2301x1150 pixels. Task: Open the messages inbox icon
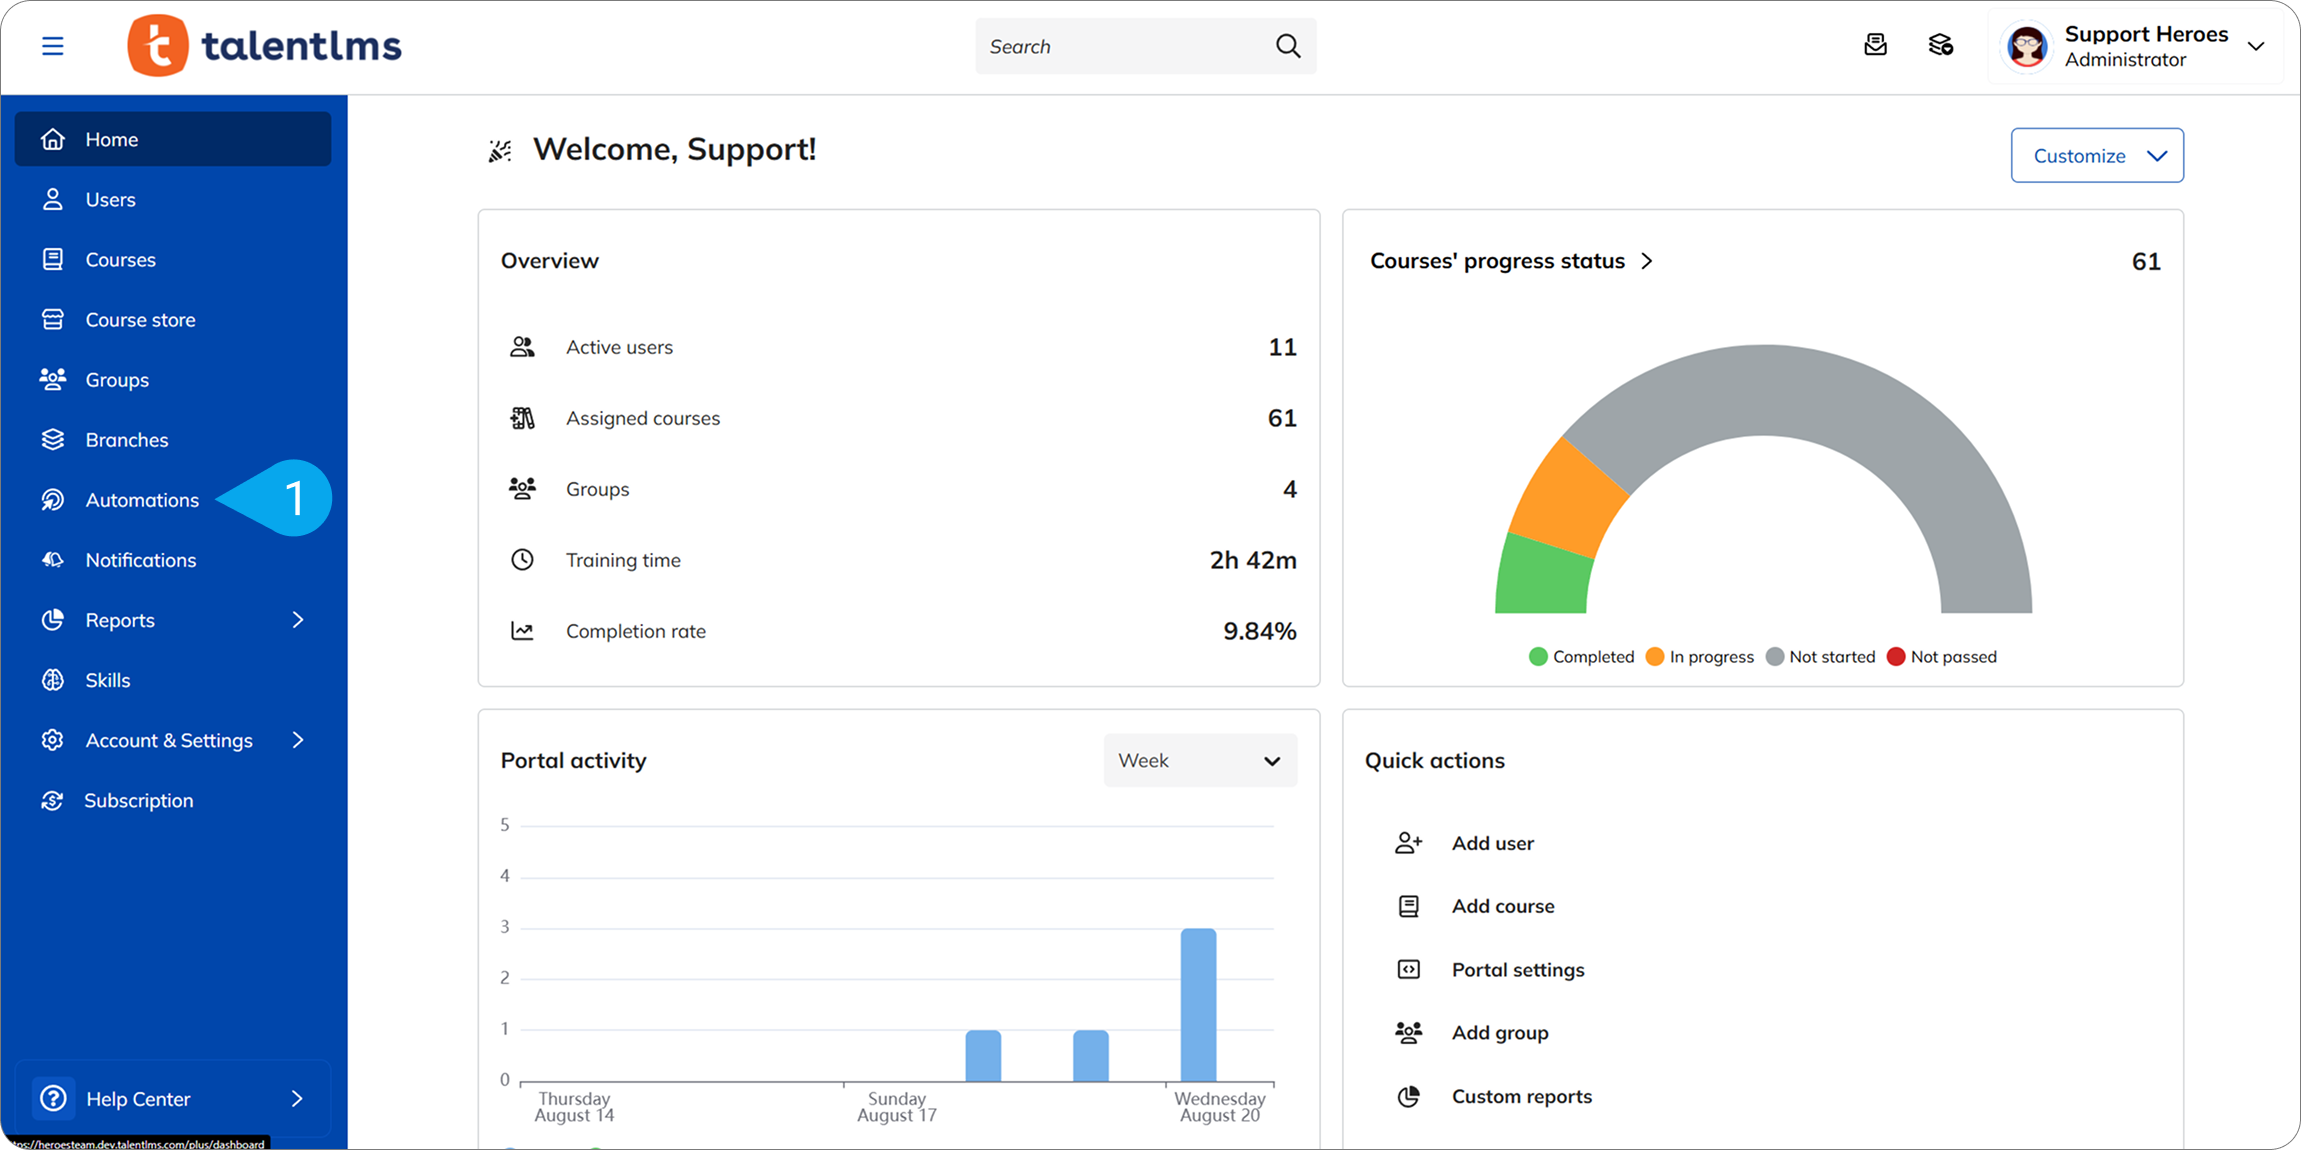tap(1875, 45)
